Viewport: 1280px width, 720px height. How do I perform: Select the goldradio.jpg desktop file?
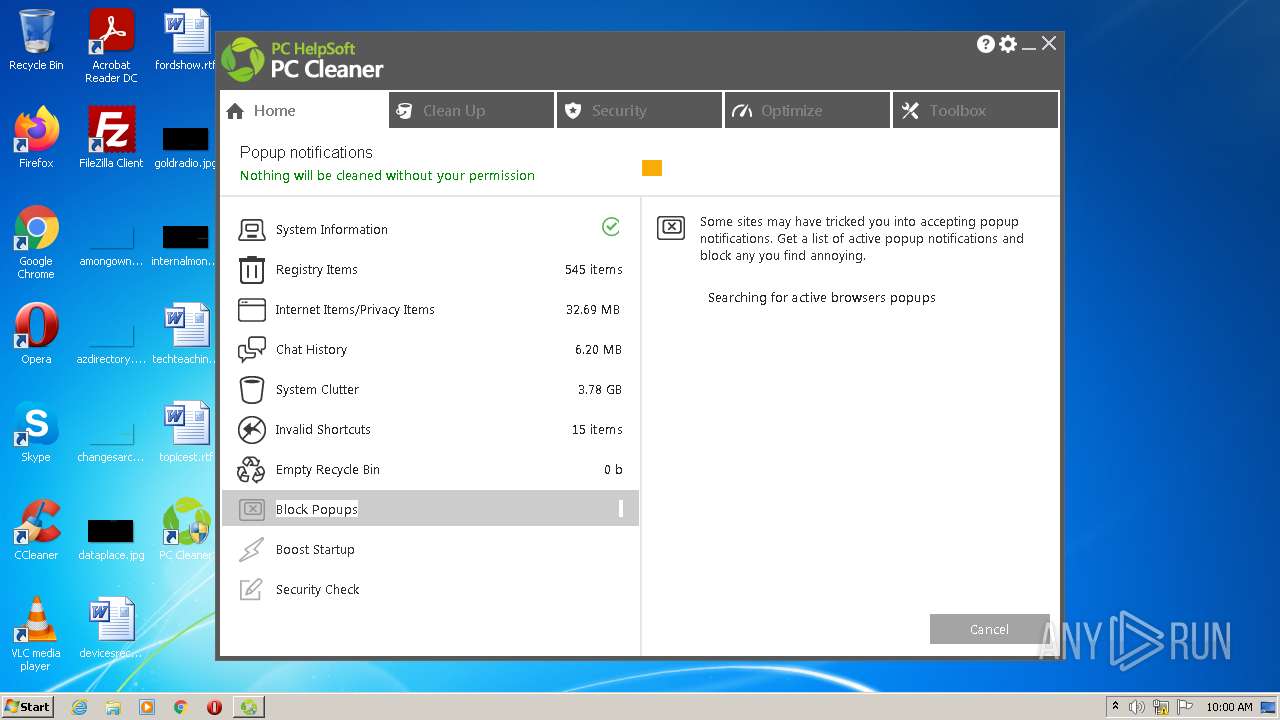(186, 147)
